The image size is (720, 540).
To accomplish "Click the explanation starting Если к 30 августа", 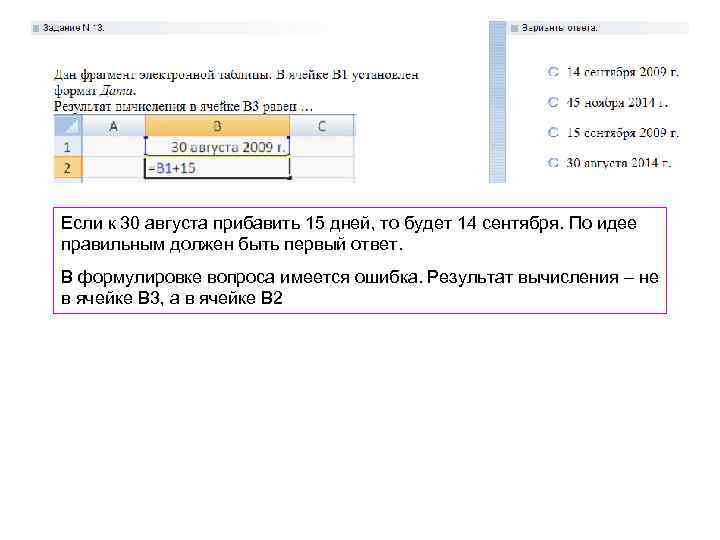I will coord(349,234).
